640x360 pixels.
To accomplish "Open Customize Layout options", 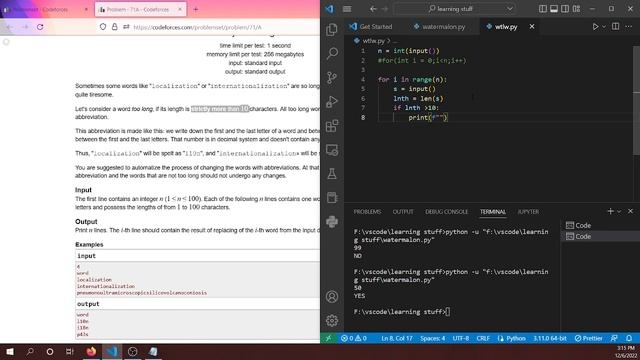I will coord(576,9).
